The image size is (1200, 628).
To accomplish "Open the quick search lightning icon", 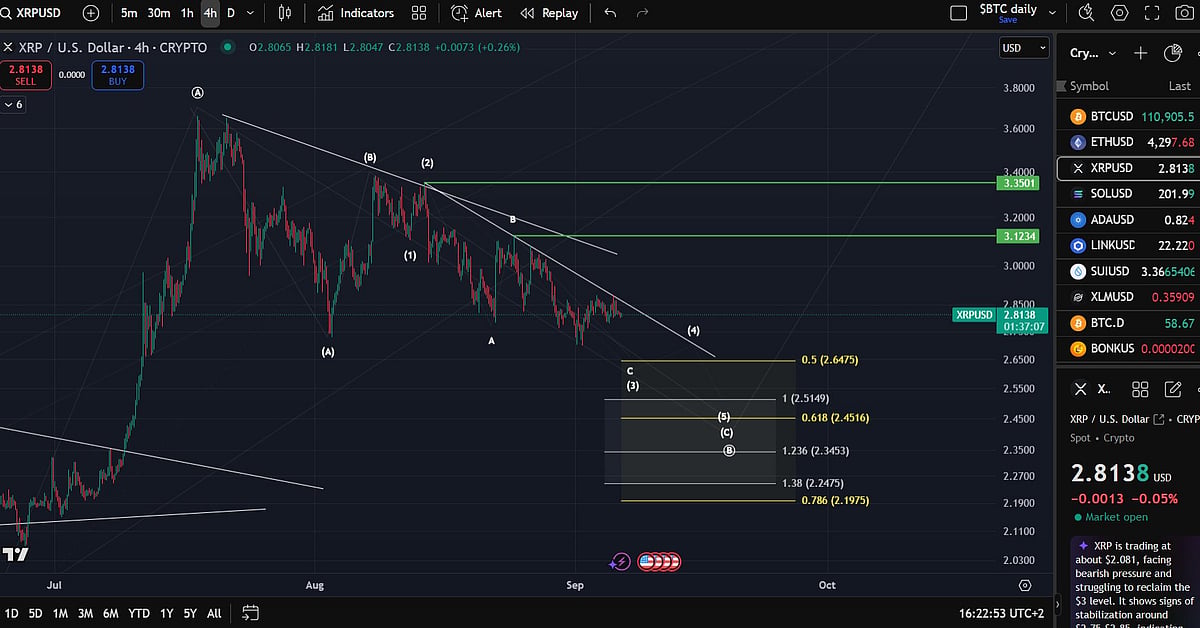I will click(1086, 13).
